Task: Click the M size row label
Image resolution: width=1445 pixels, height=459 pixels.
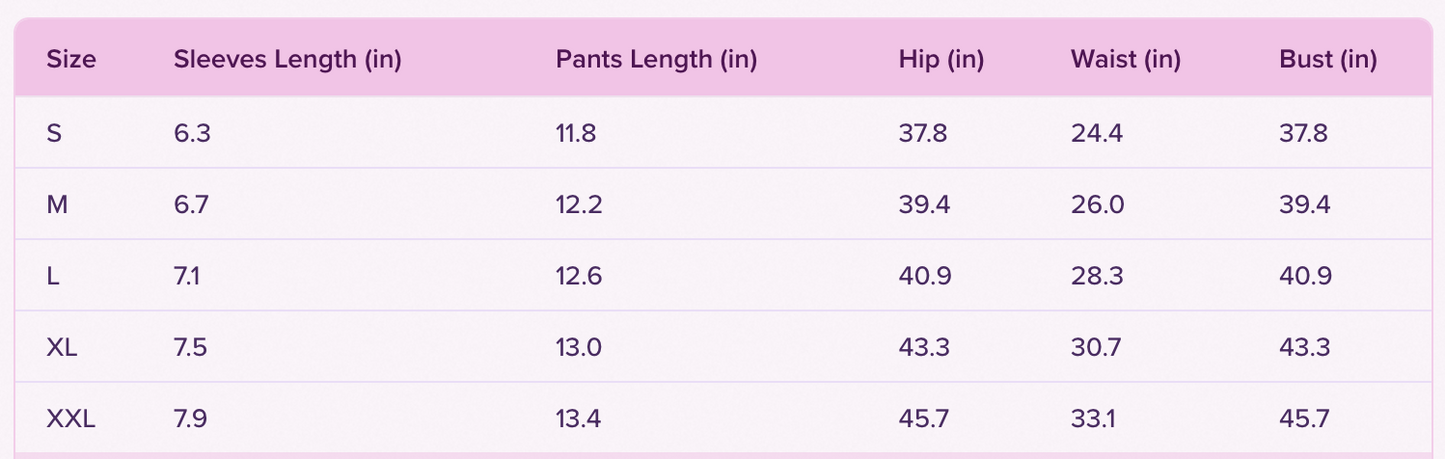Action: click(x=56, y=204)
